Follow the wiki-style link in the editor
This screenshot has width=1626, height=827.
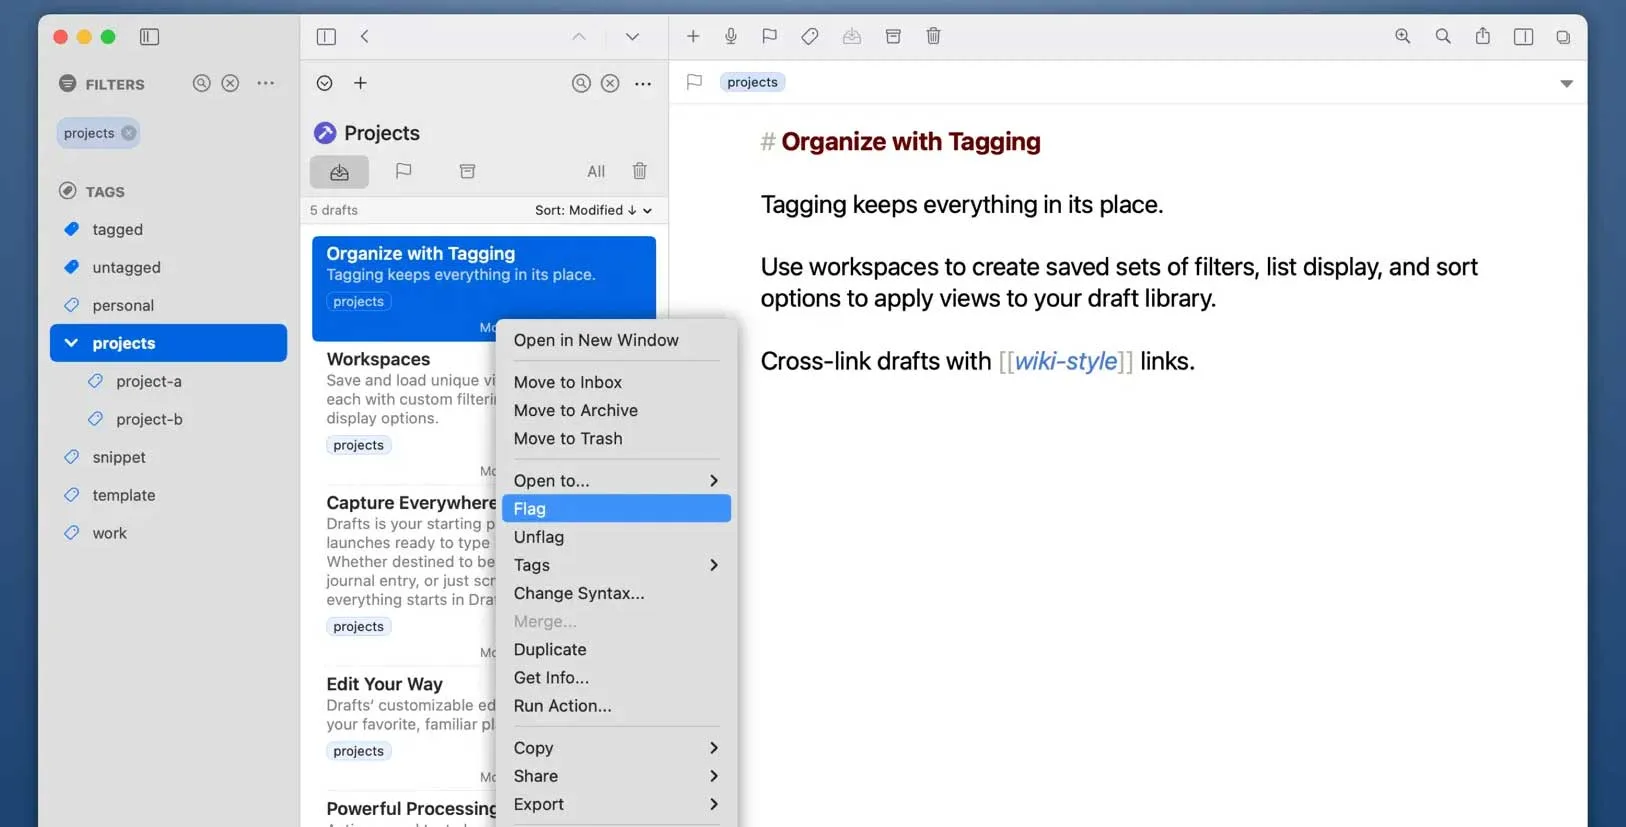point(1065,361)
